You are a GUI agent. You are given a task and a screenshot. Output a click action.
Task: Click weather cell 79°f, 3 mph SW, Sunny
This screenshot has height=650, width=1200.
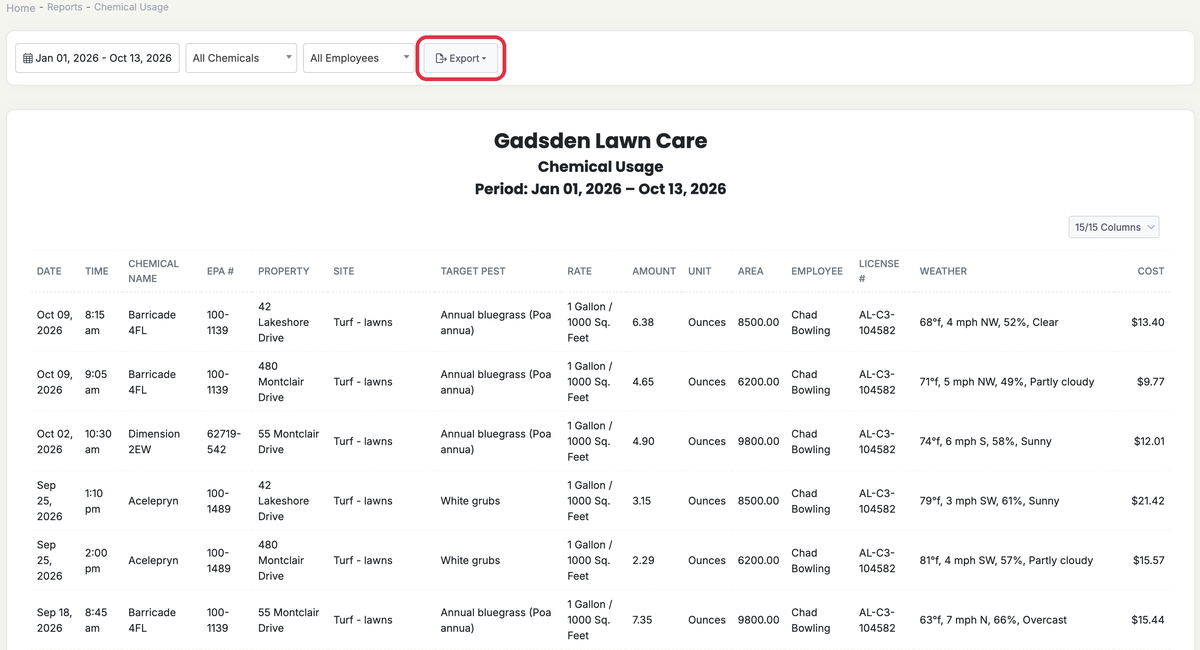990,501
